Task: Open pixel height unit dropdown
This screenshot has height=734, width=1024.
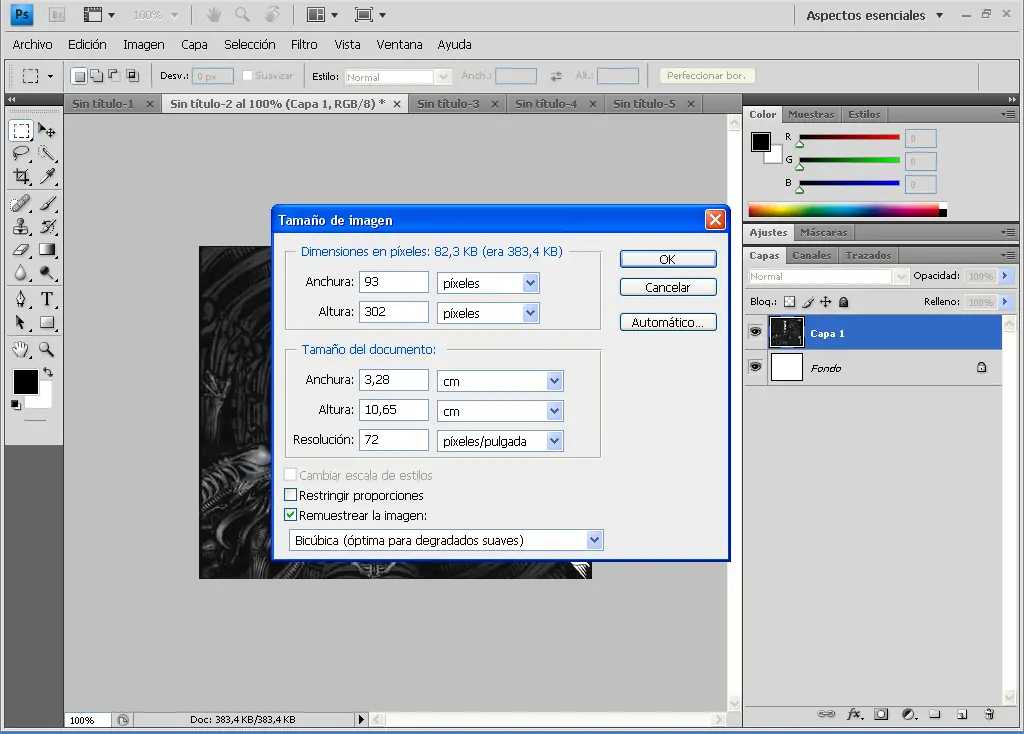Action: tap(530, 313)
